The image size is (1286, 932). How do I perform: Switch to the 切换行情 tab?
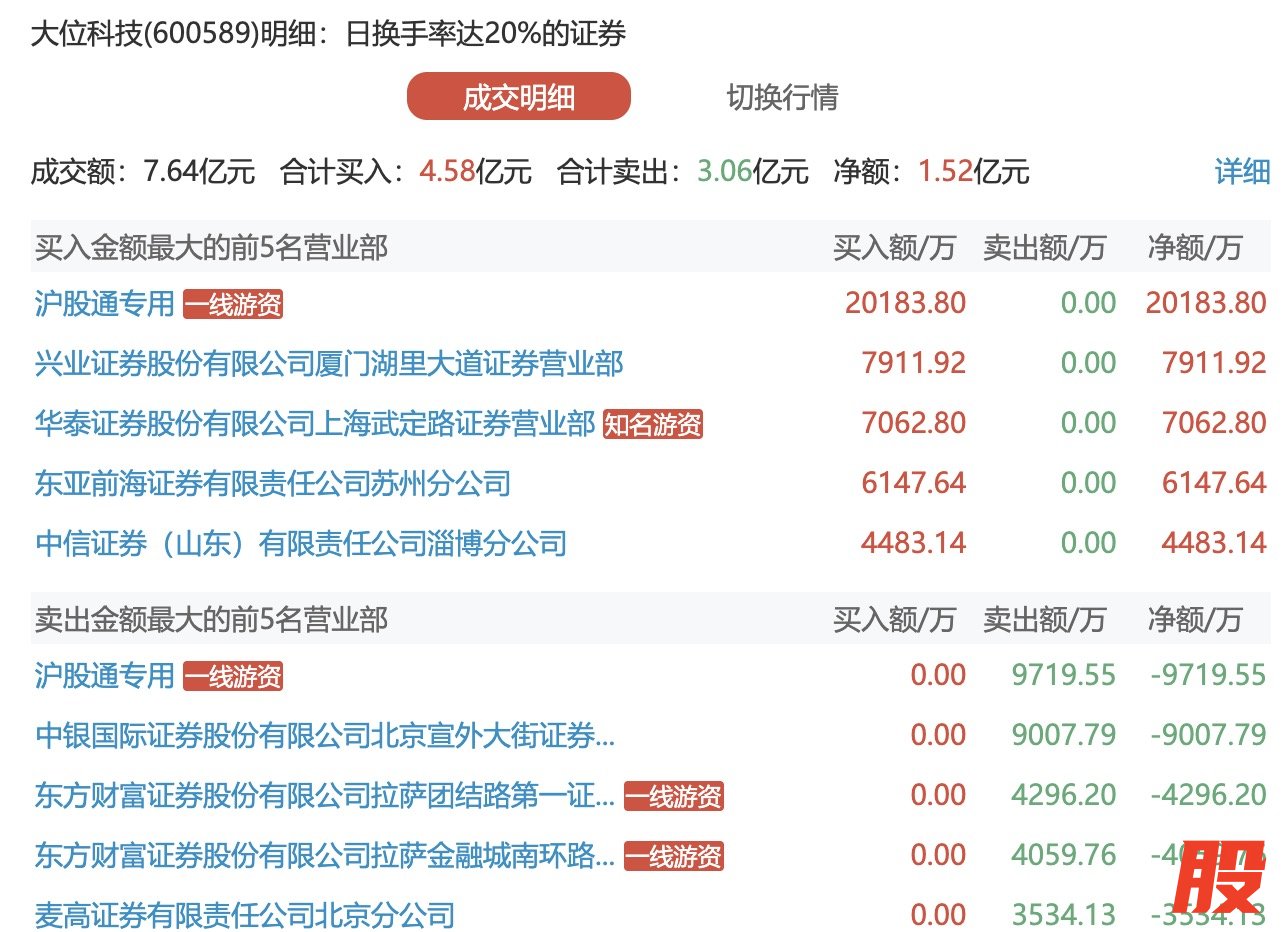pos(782,97)
